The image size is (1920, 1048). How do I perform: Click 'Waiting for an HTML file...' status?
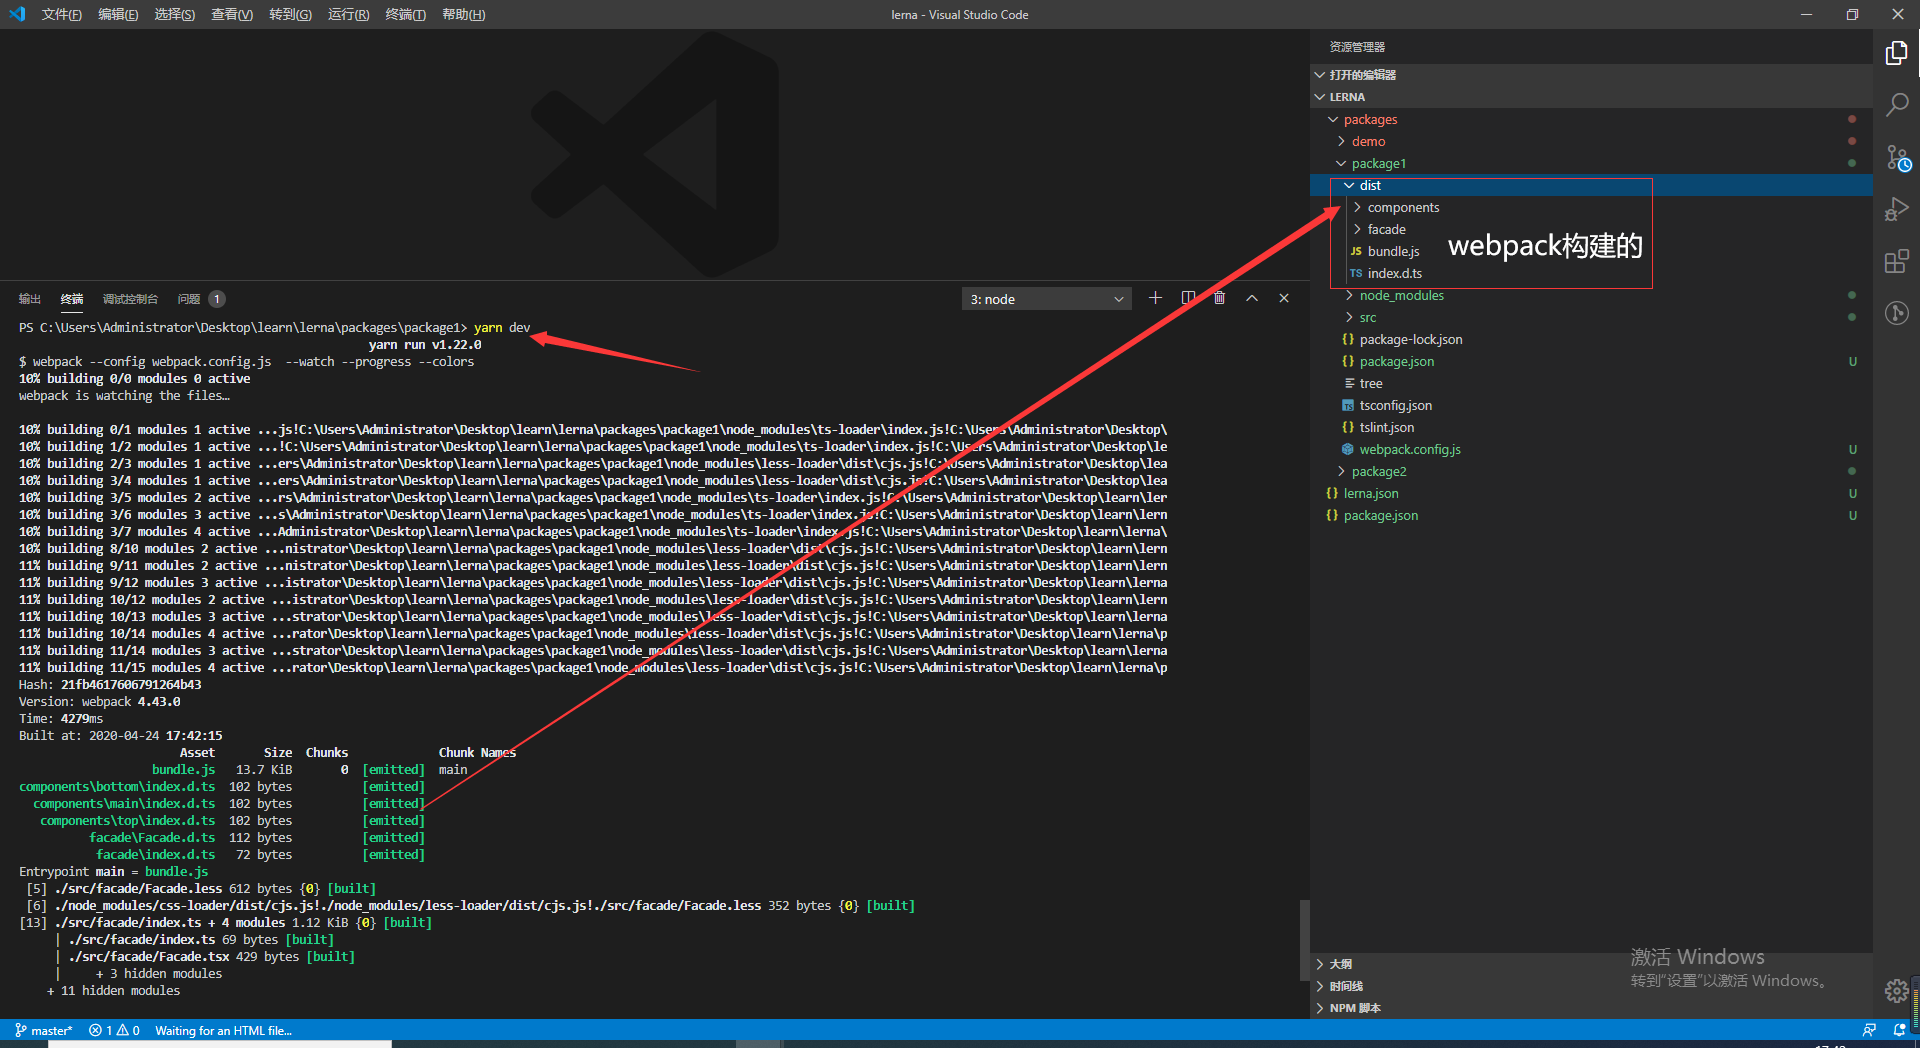[223, 1030]
